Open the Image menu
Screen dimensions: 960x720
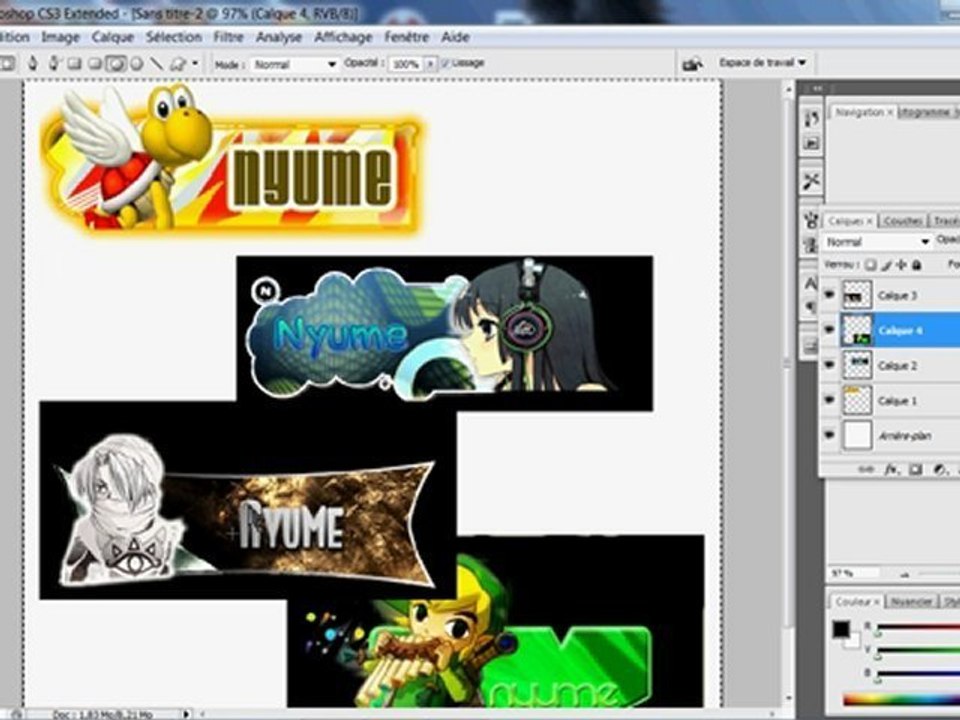coord(60,37)
